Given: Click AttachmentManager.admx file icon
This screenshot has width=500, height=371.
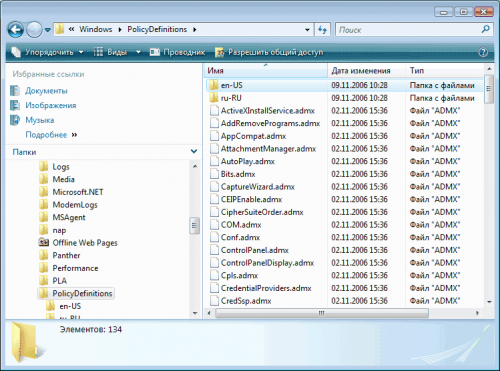Looking at the screenshot, I should [214, 148].
